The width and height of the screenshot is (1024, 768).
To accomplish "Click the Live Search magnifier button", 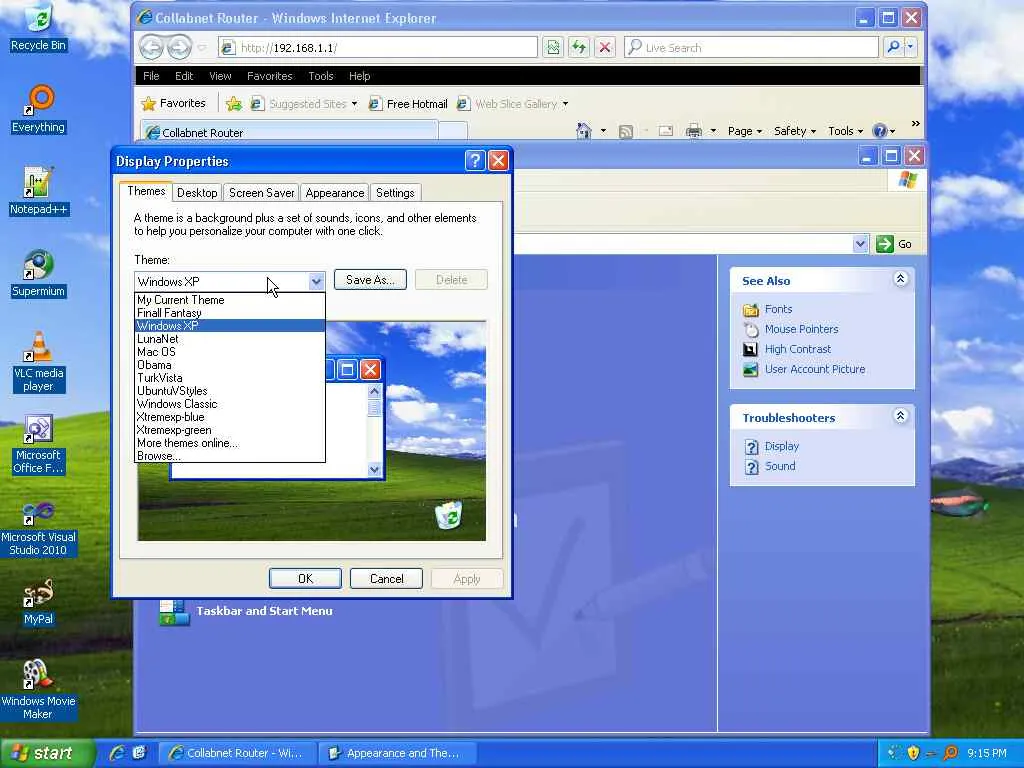I will [893, 47].
